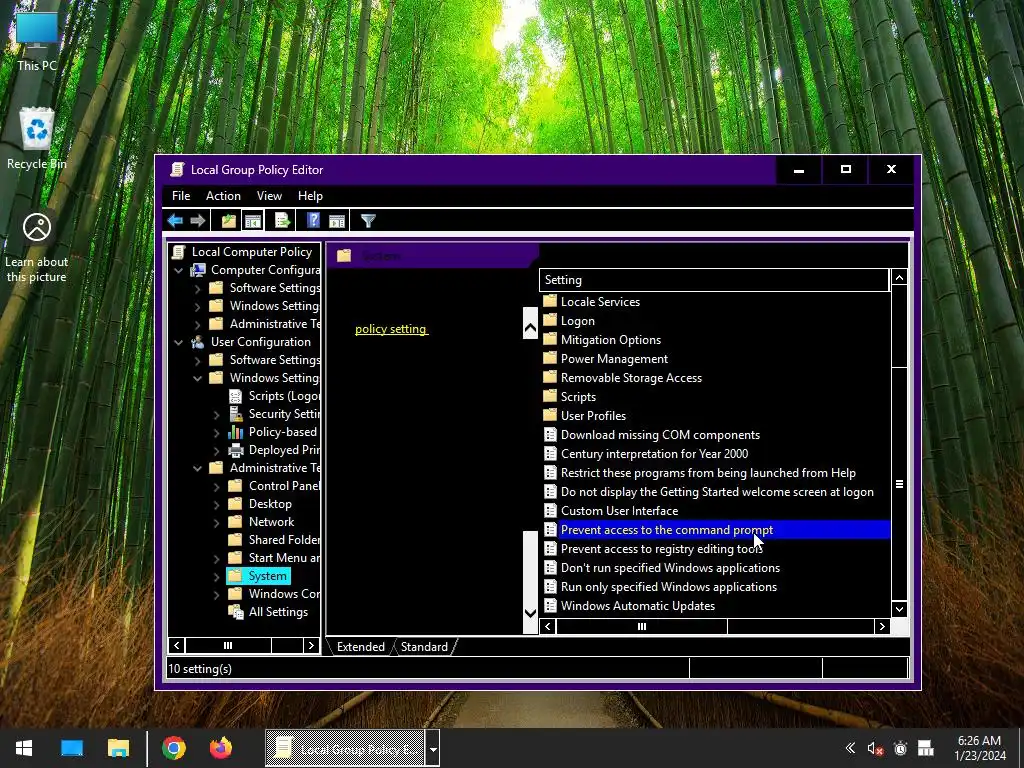Select Windows Automatic Updates setting
This screenshot has height=768, width=1024.
tap(629, 605)
